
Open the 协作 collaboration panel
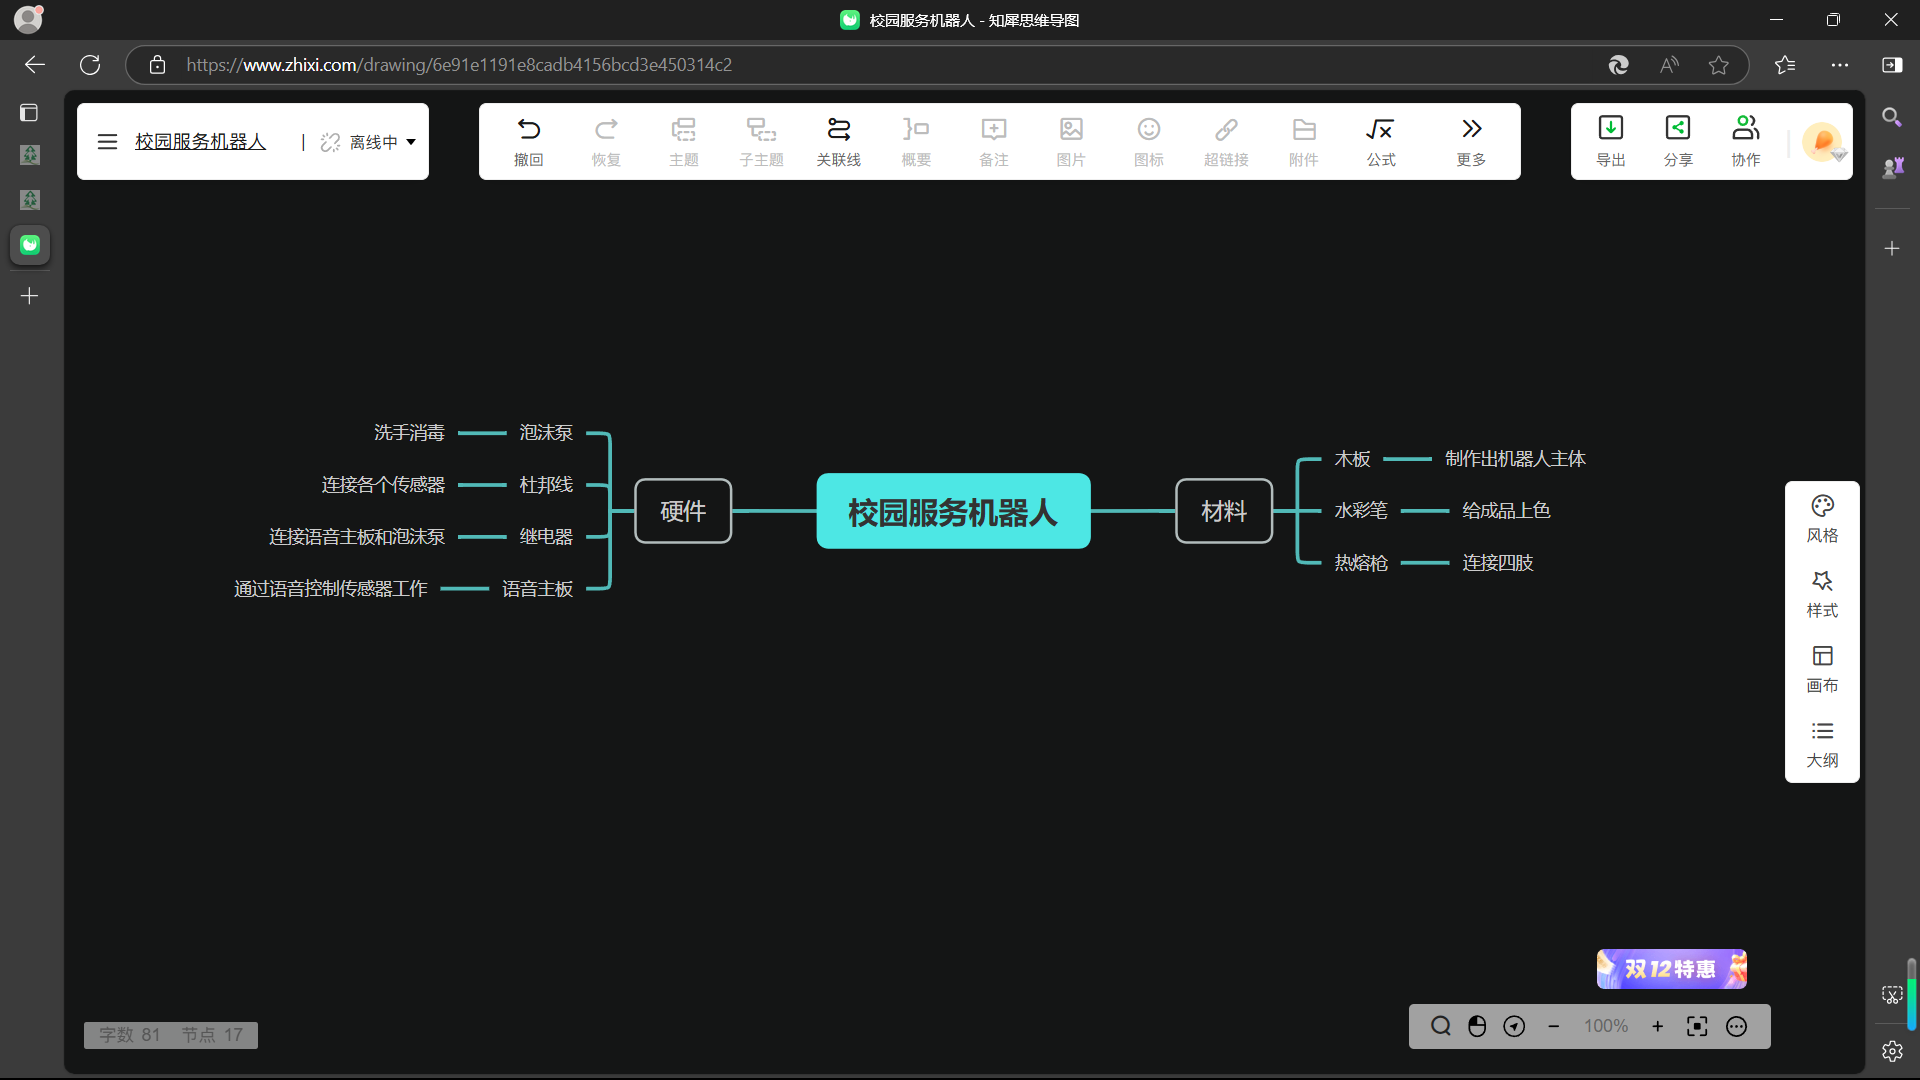pos(1746,141)
